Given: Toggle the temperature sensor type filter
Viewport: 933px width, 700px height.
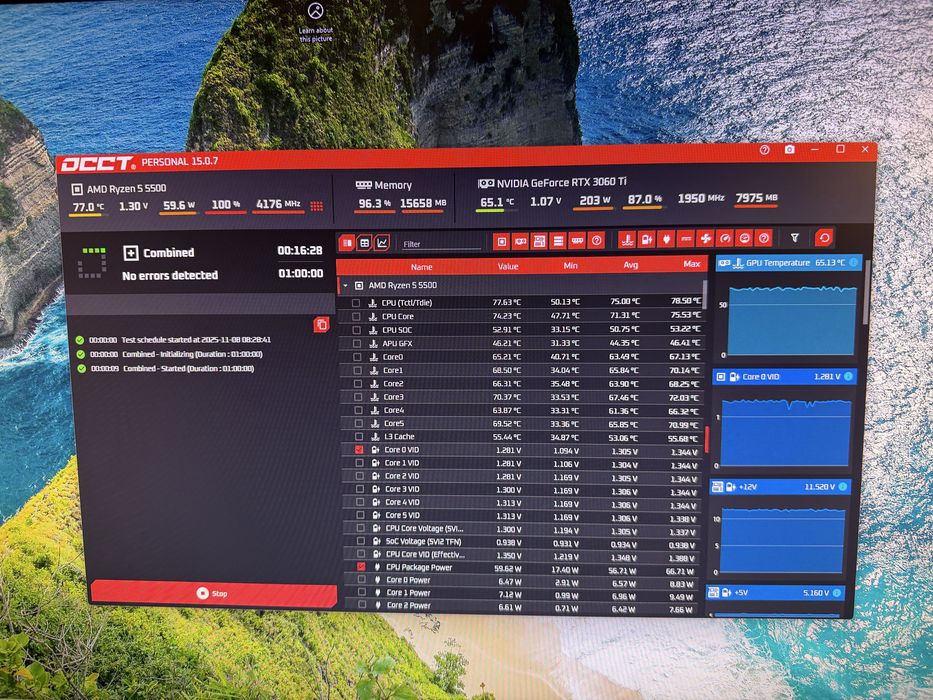Looking at the screenshot, I should point(627,240).
